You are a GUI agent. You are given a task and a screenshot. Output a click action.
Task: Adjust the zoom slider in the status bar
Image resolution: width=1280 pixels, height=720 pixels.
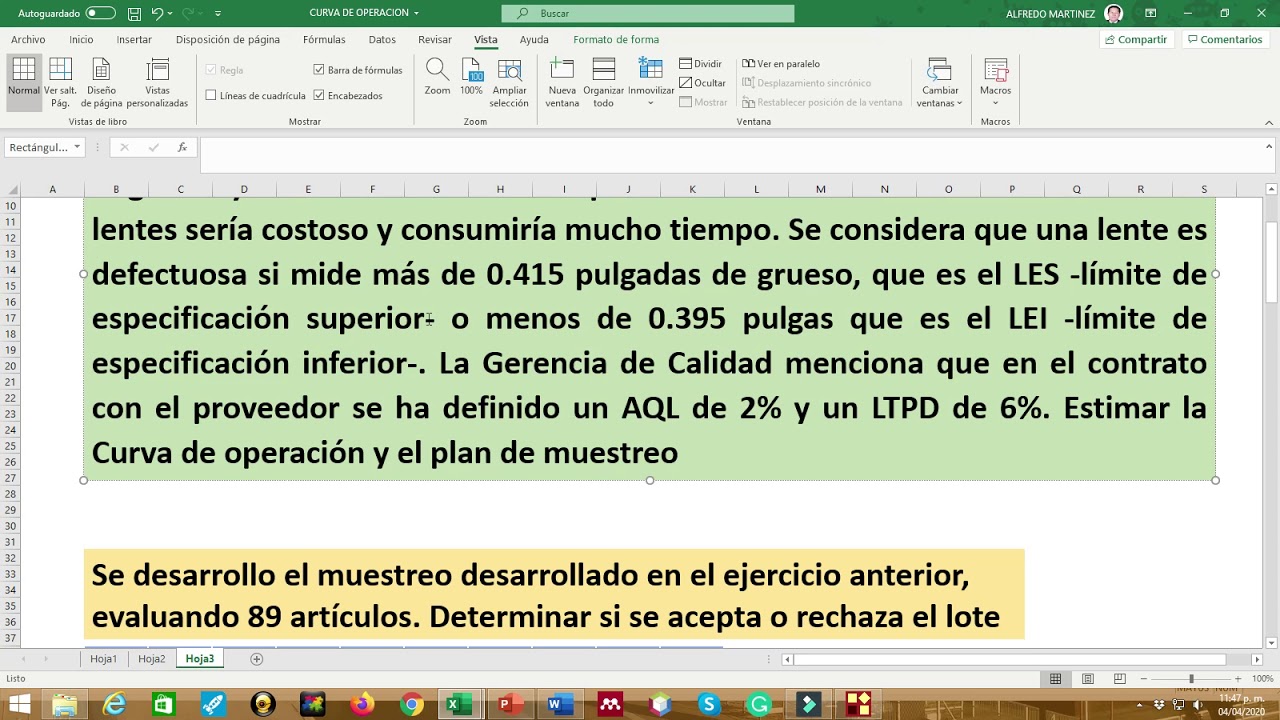coord(1190,679)
